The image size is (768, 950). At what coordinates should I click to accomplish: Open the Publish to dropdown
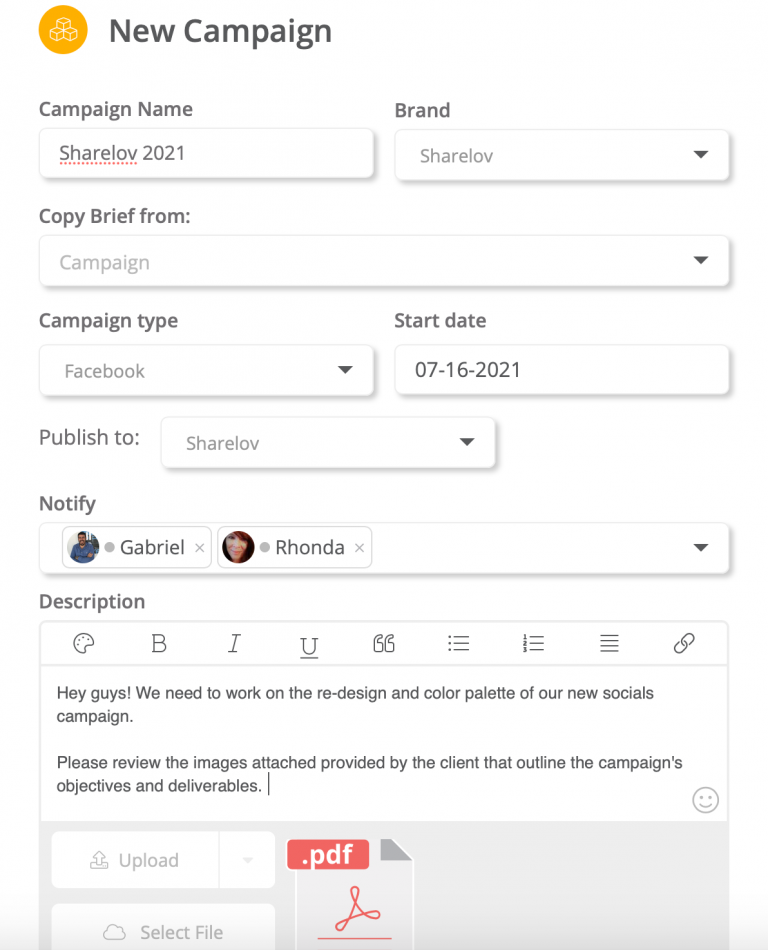[467, 442]
